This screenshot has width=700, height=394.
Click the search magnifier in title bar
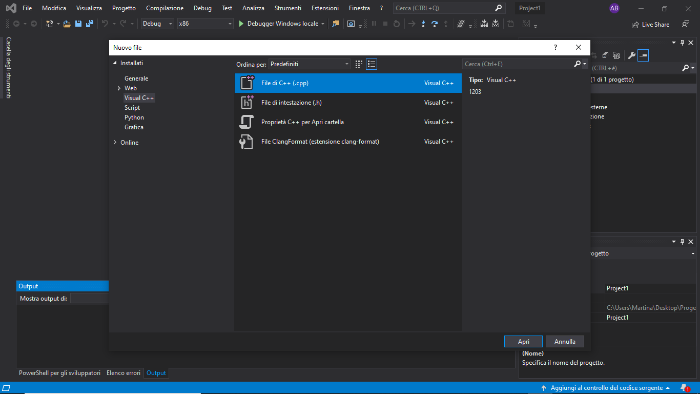pos(499,8)
